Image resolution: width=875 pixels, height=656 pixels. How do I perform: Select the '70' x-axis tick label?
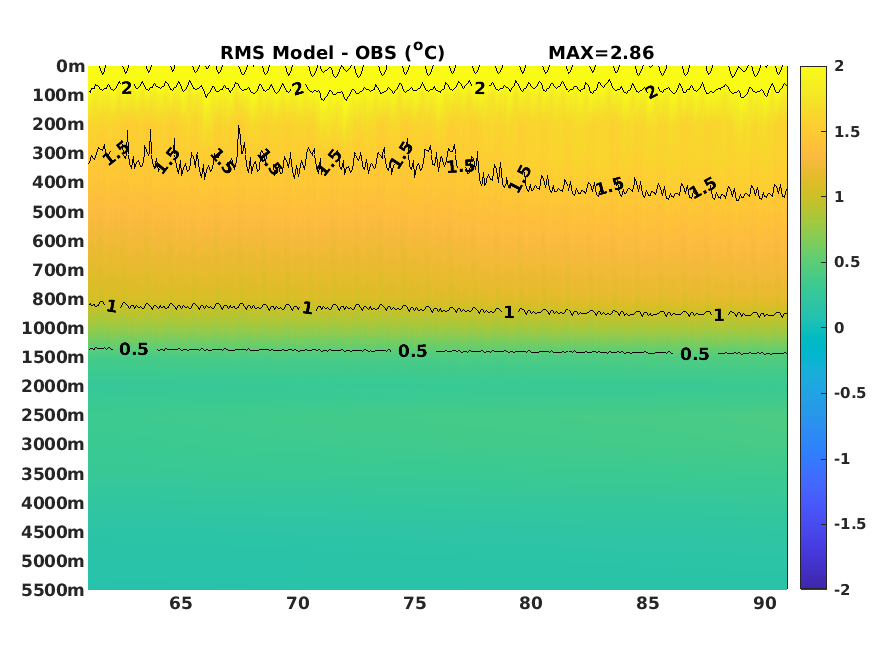(x=298, y=604)
